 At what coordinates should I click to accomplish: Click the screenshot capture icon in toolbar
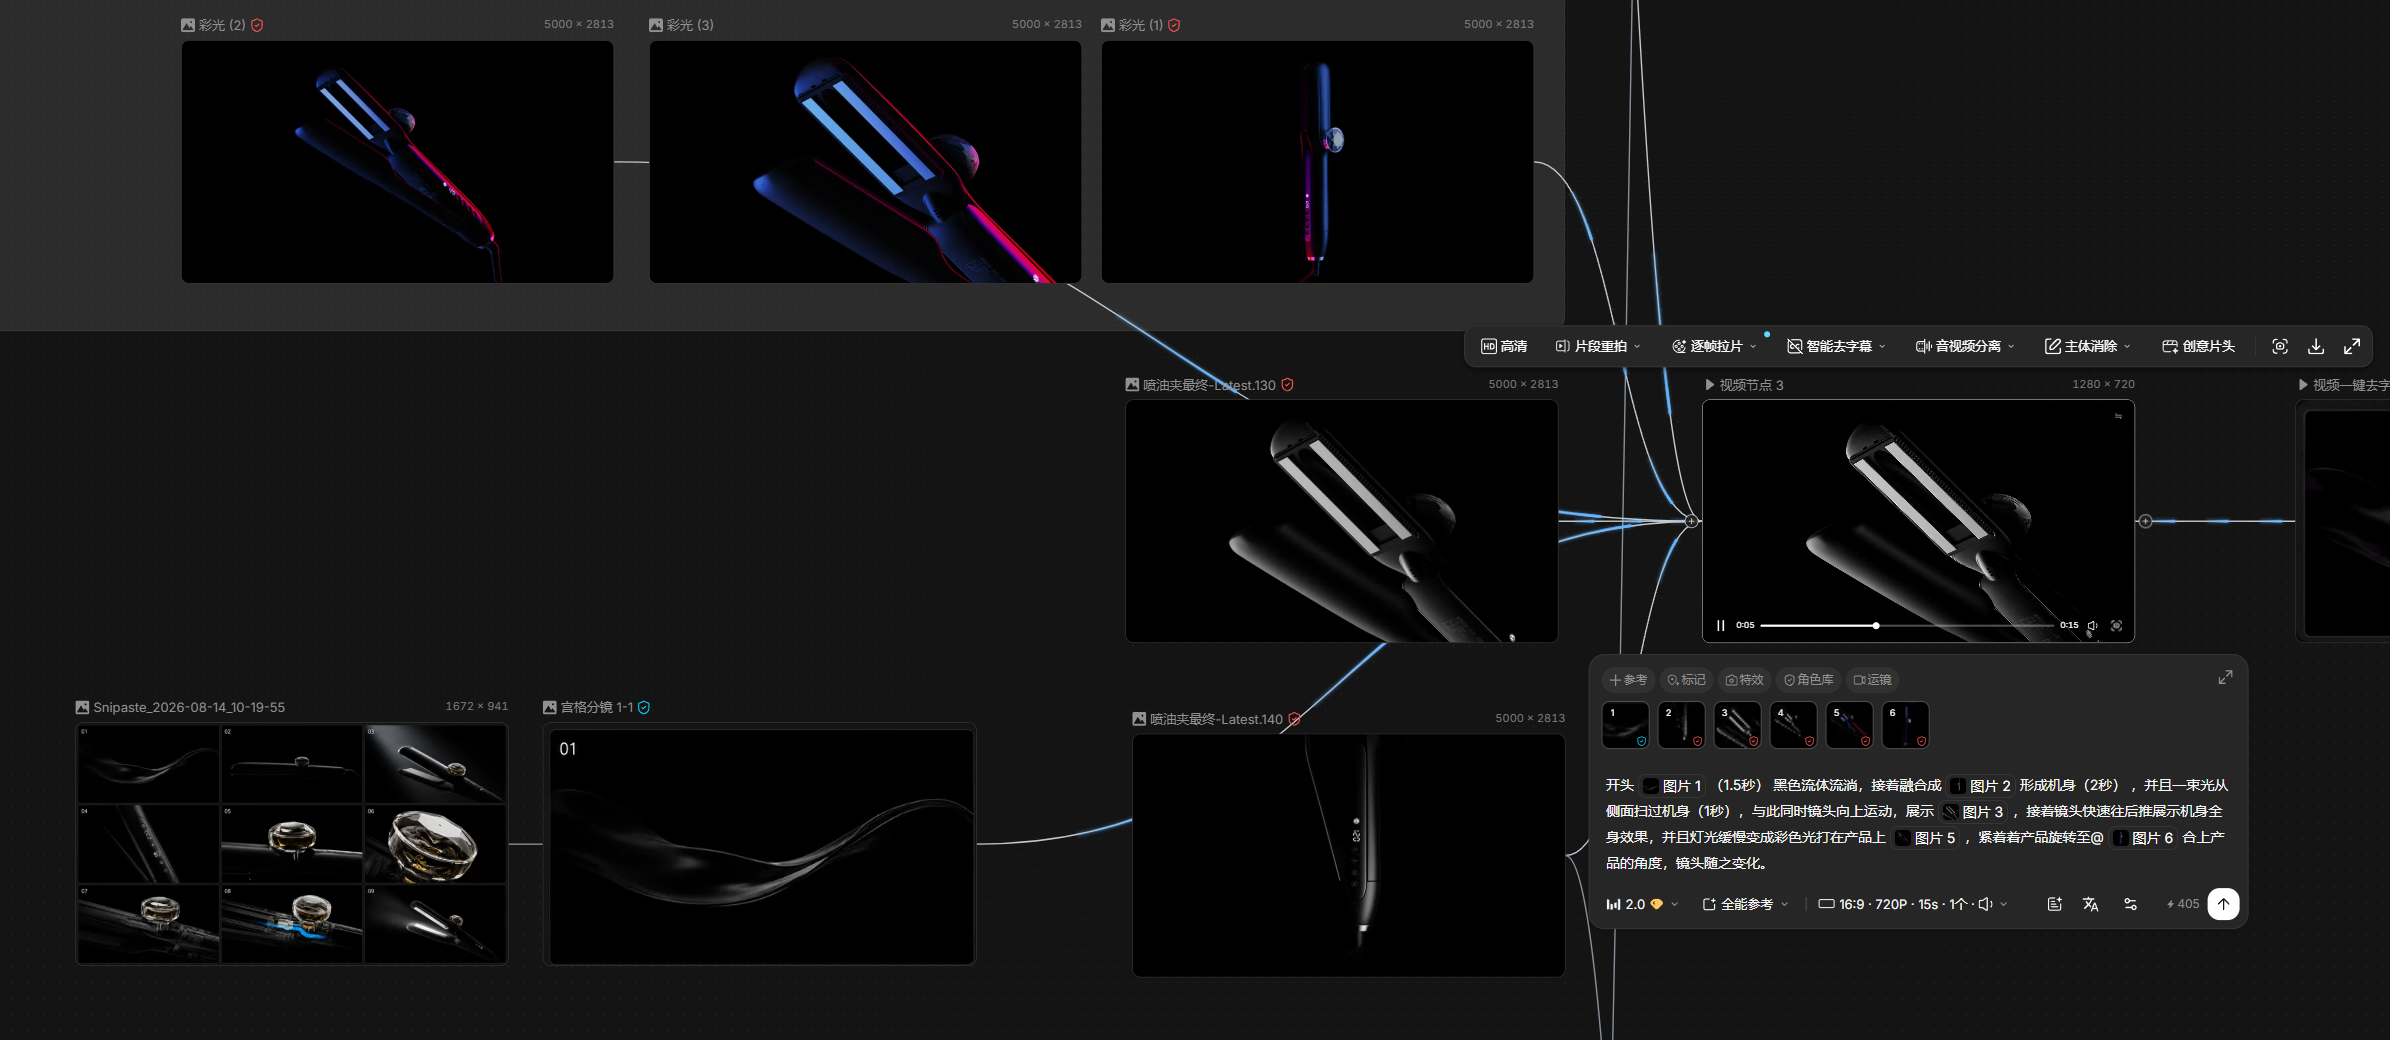pyautogui.click(x=2280, y=346)
